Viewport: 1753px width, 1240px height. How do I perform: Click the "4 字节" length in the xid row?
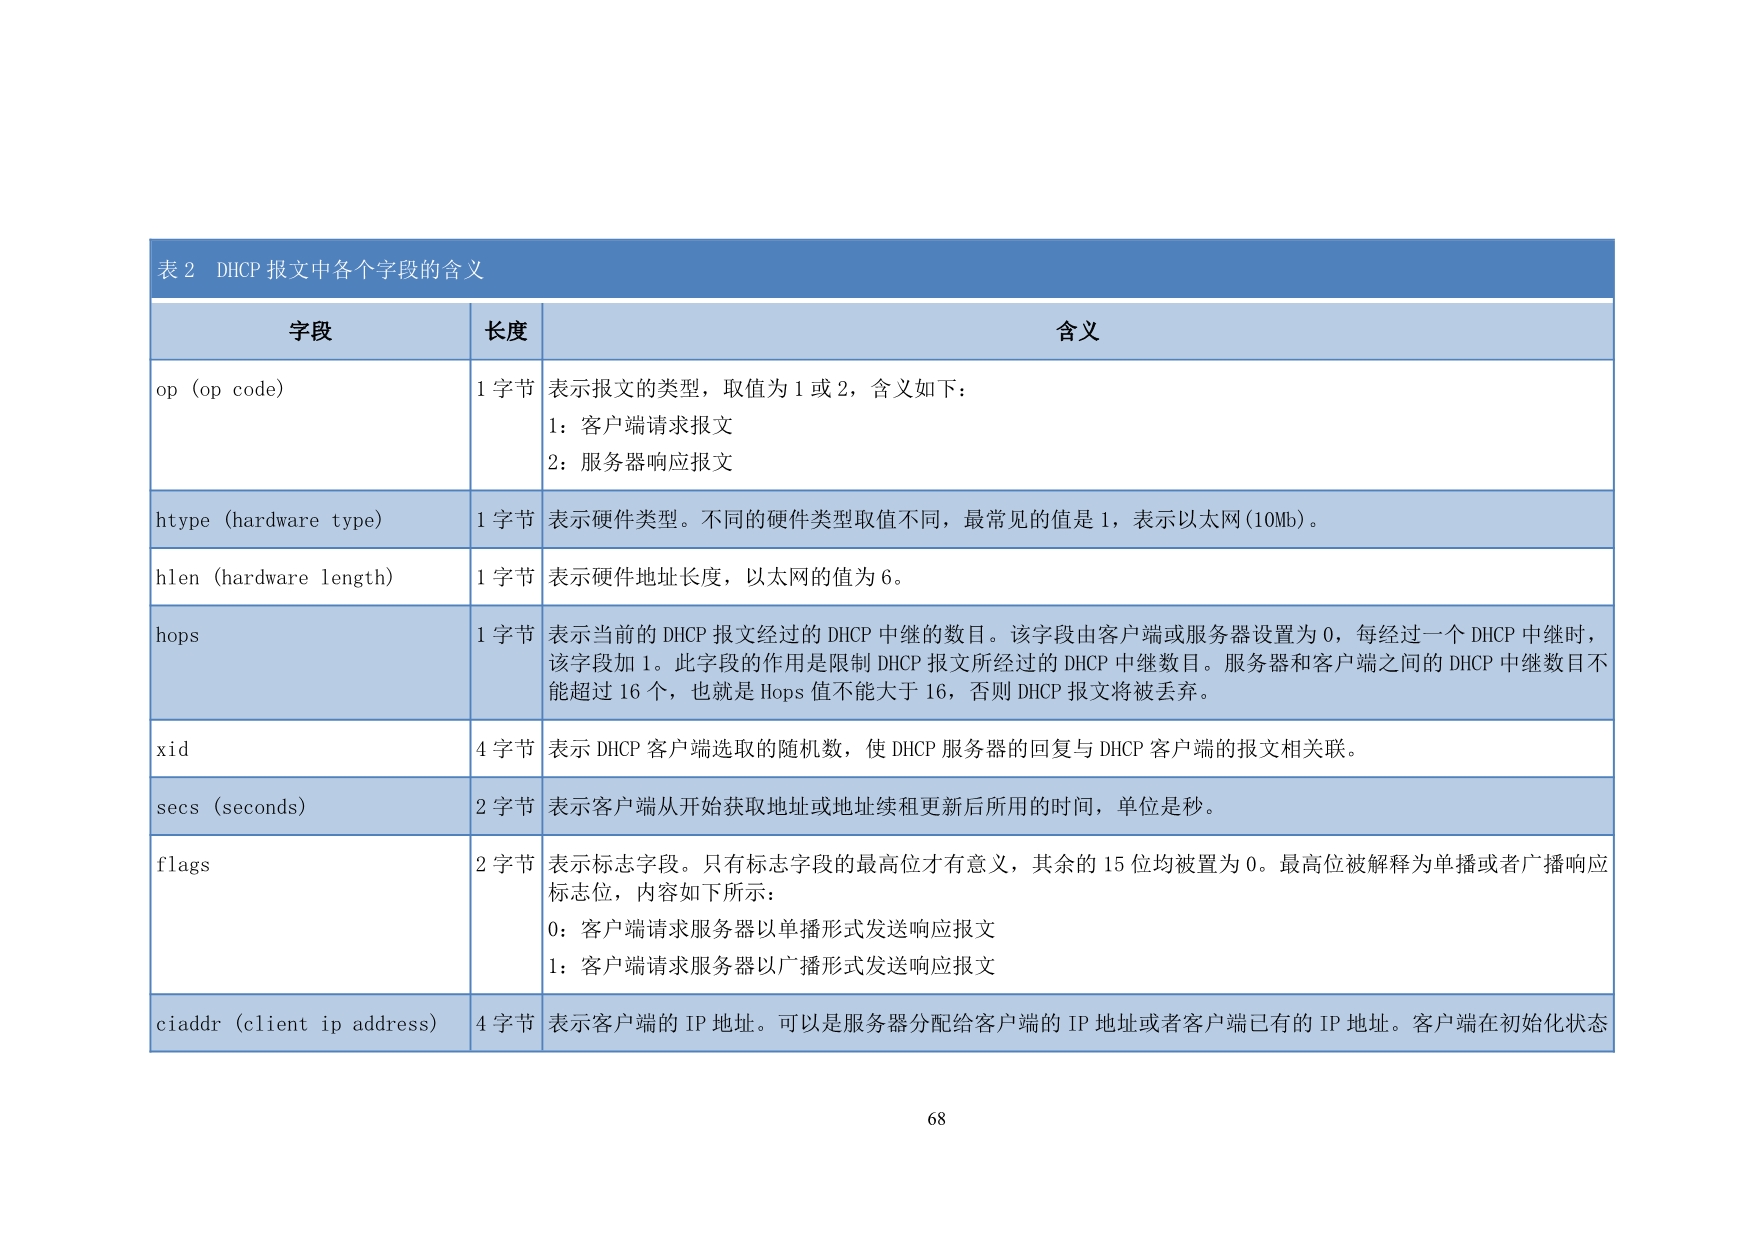click(506, 749)
